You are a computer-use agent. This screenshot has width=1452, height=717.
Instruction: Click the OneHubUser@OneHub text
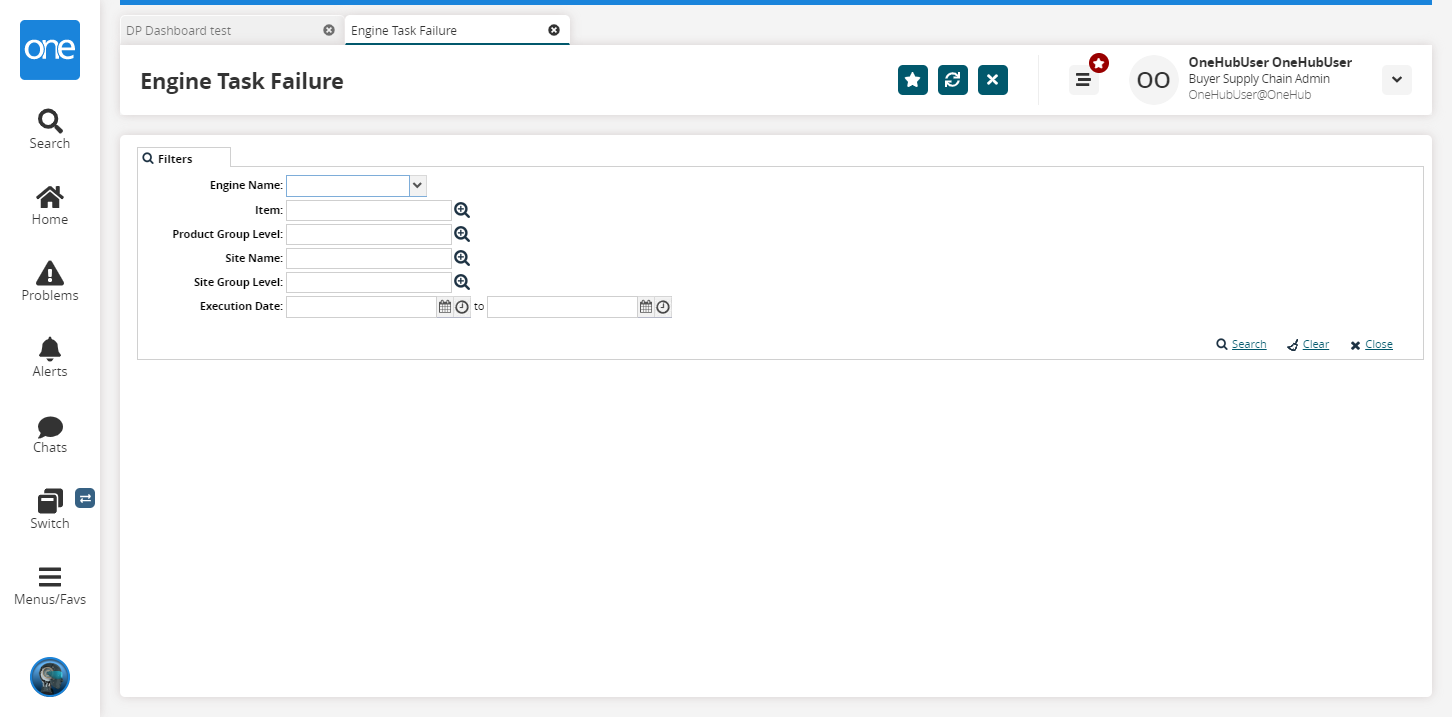point(1250,95)
